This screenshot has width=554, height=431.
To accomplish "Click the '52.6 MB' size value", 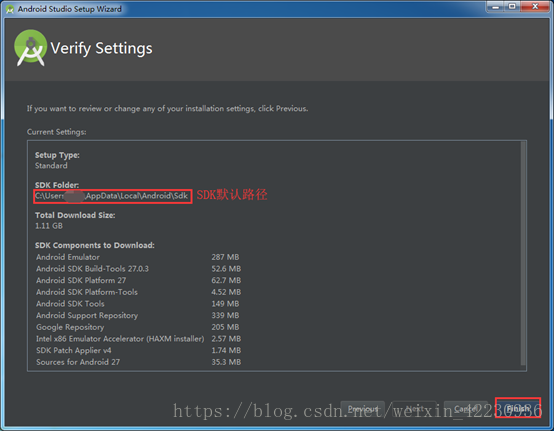I will pyautogui.click(x=226, y=269).
